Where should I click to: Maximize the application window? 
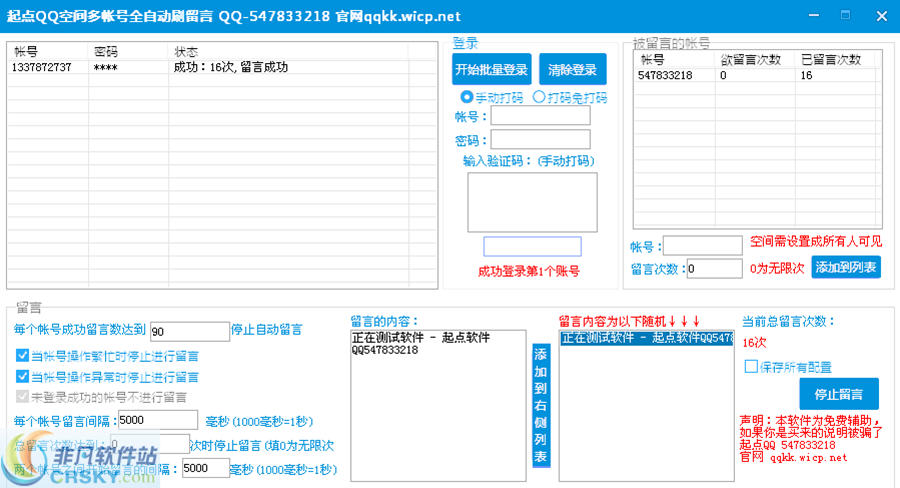(x=845, y=16)
